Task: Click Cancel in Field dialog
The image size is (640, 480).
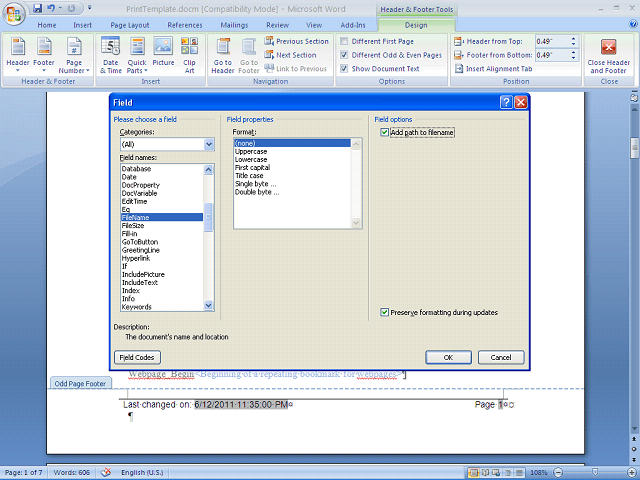Action: click(501, 357)
